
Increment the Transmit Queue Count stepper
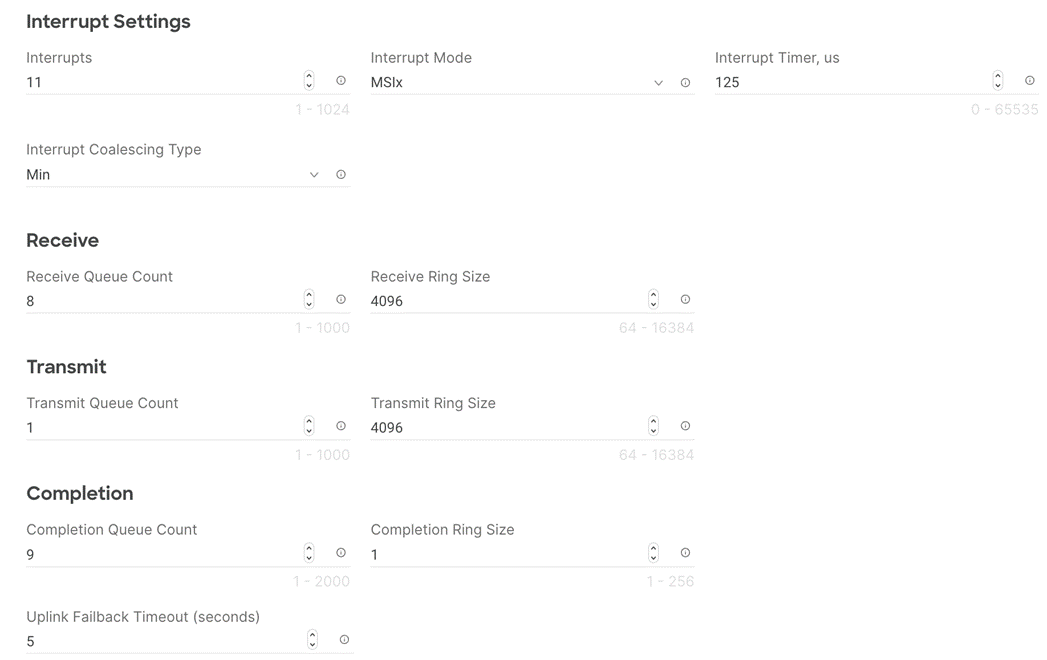[309, 421]
